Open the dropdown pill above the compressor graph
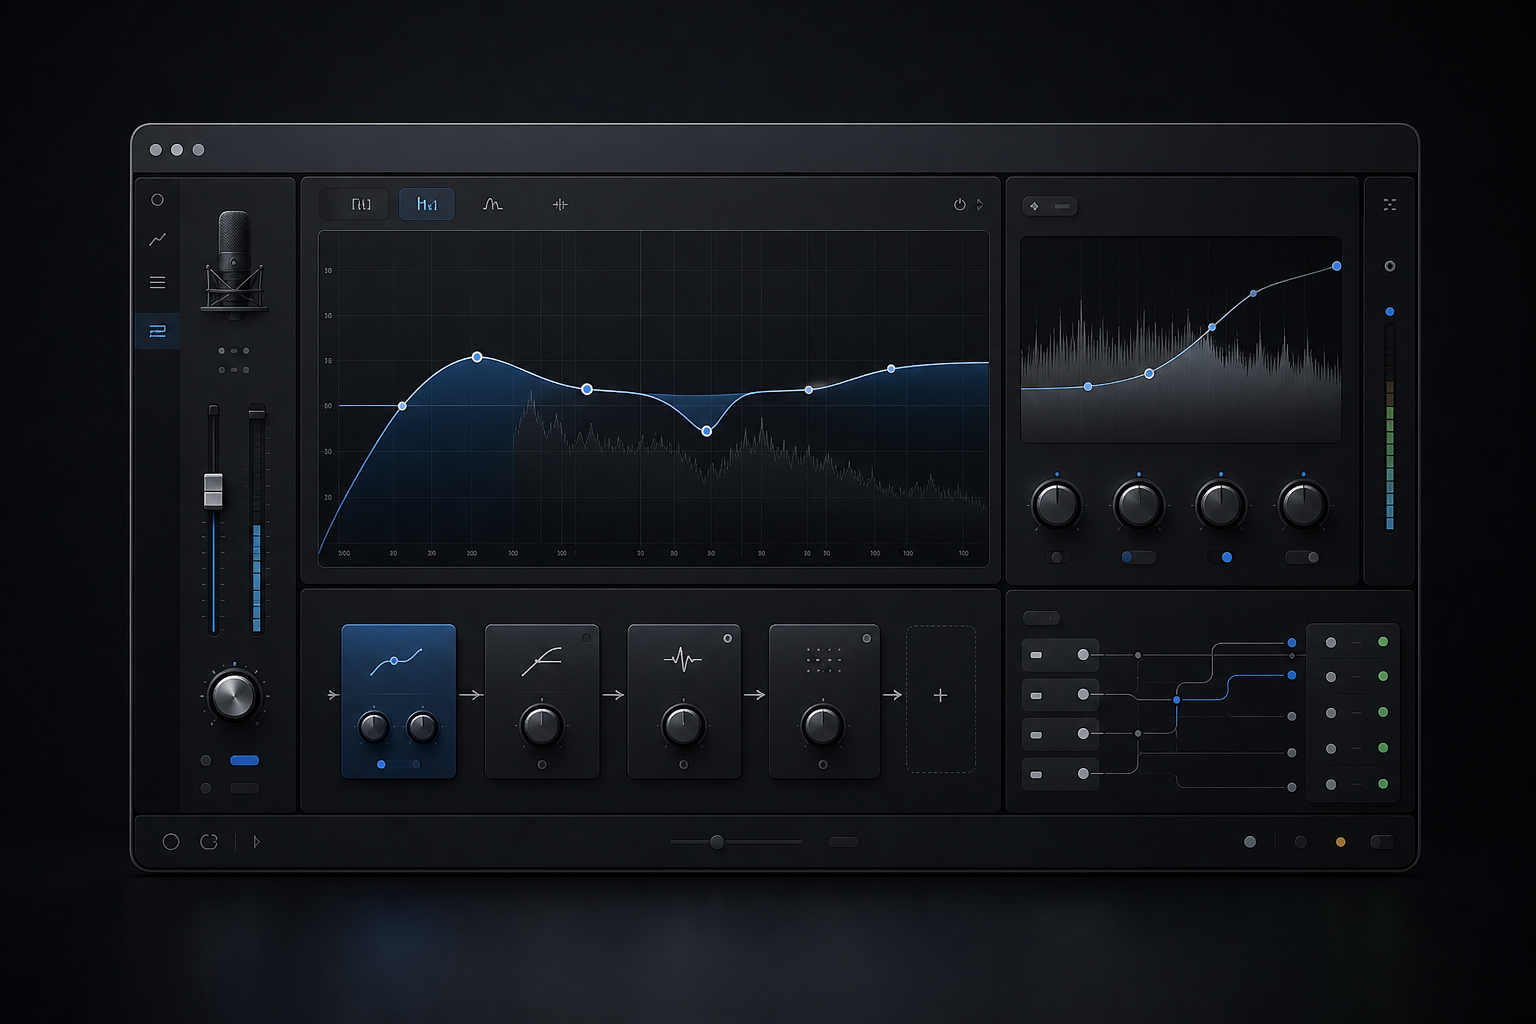 (1049, 206)
